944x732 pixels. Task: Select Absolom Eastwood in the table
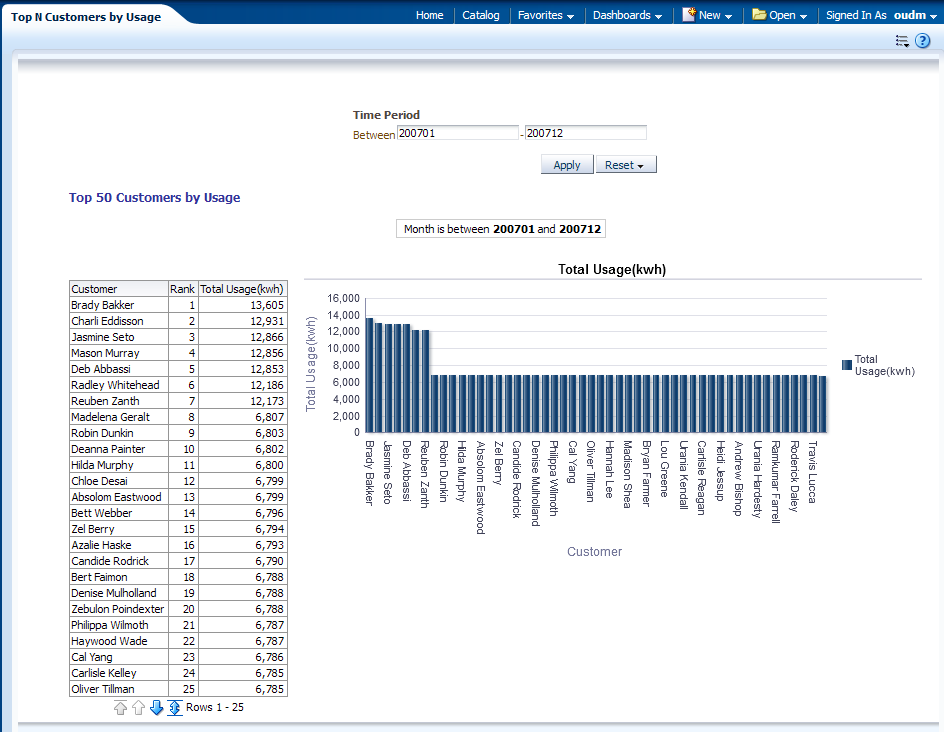116,497
